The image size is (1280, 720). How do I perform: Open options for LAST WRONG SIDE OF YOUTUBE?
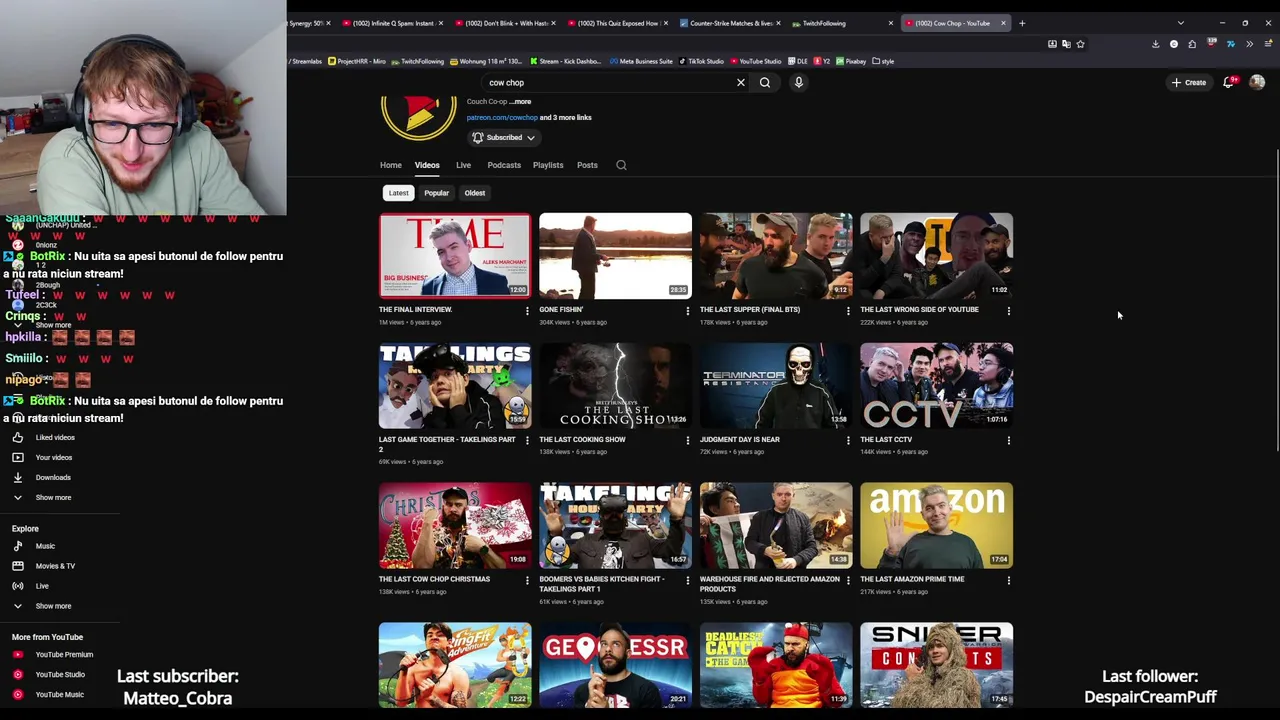point(1008,311)
